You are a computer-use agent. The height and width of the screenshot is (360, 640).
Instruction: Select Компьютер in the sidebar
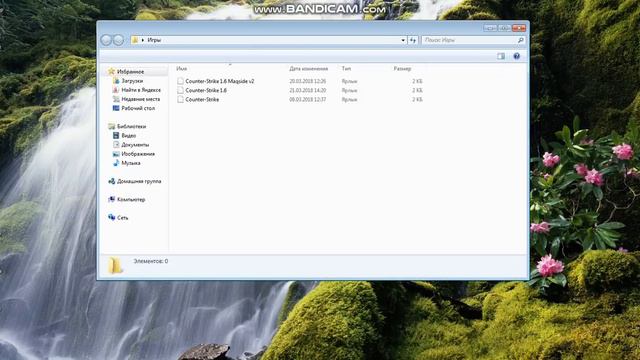(131, 200)
